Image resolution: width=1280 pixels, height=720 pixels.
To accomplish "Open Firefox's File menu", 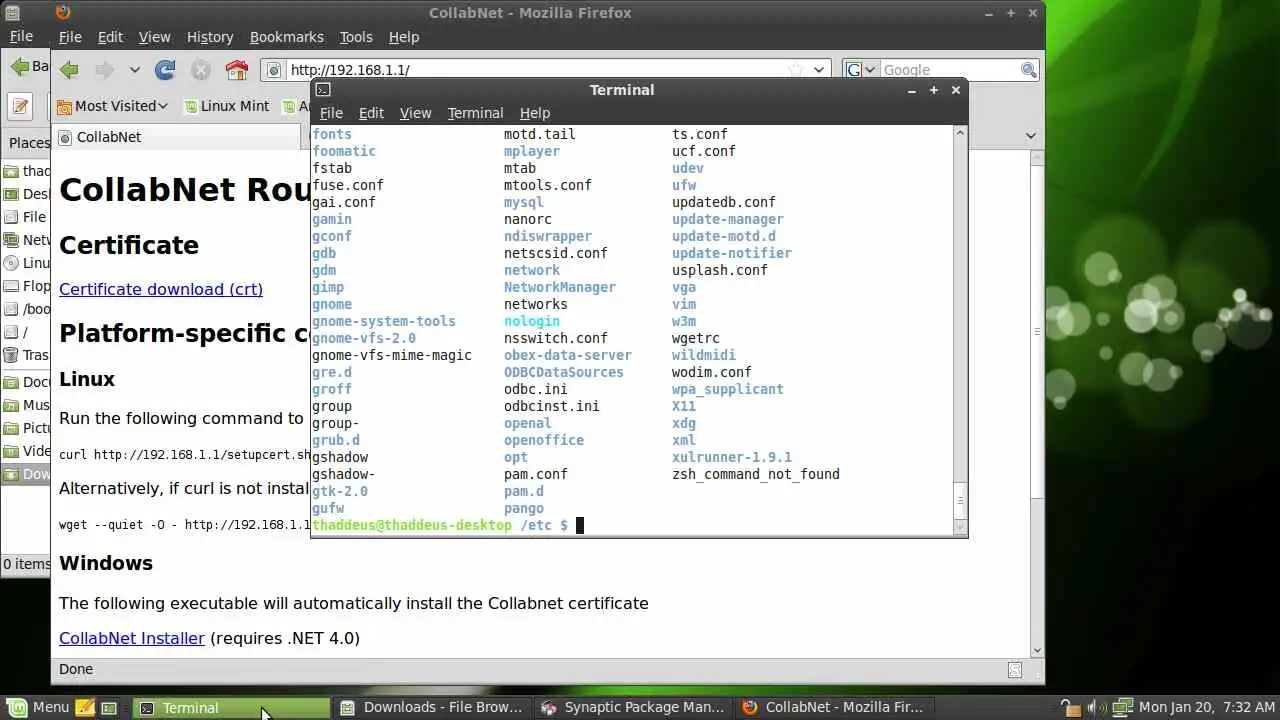I will click(x=70, y=37).
